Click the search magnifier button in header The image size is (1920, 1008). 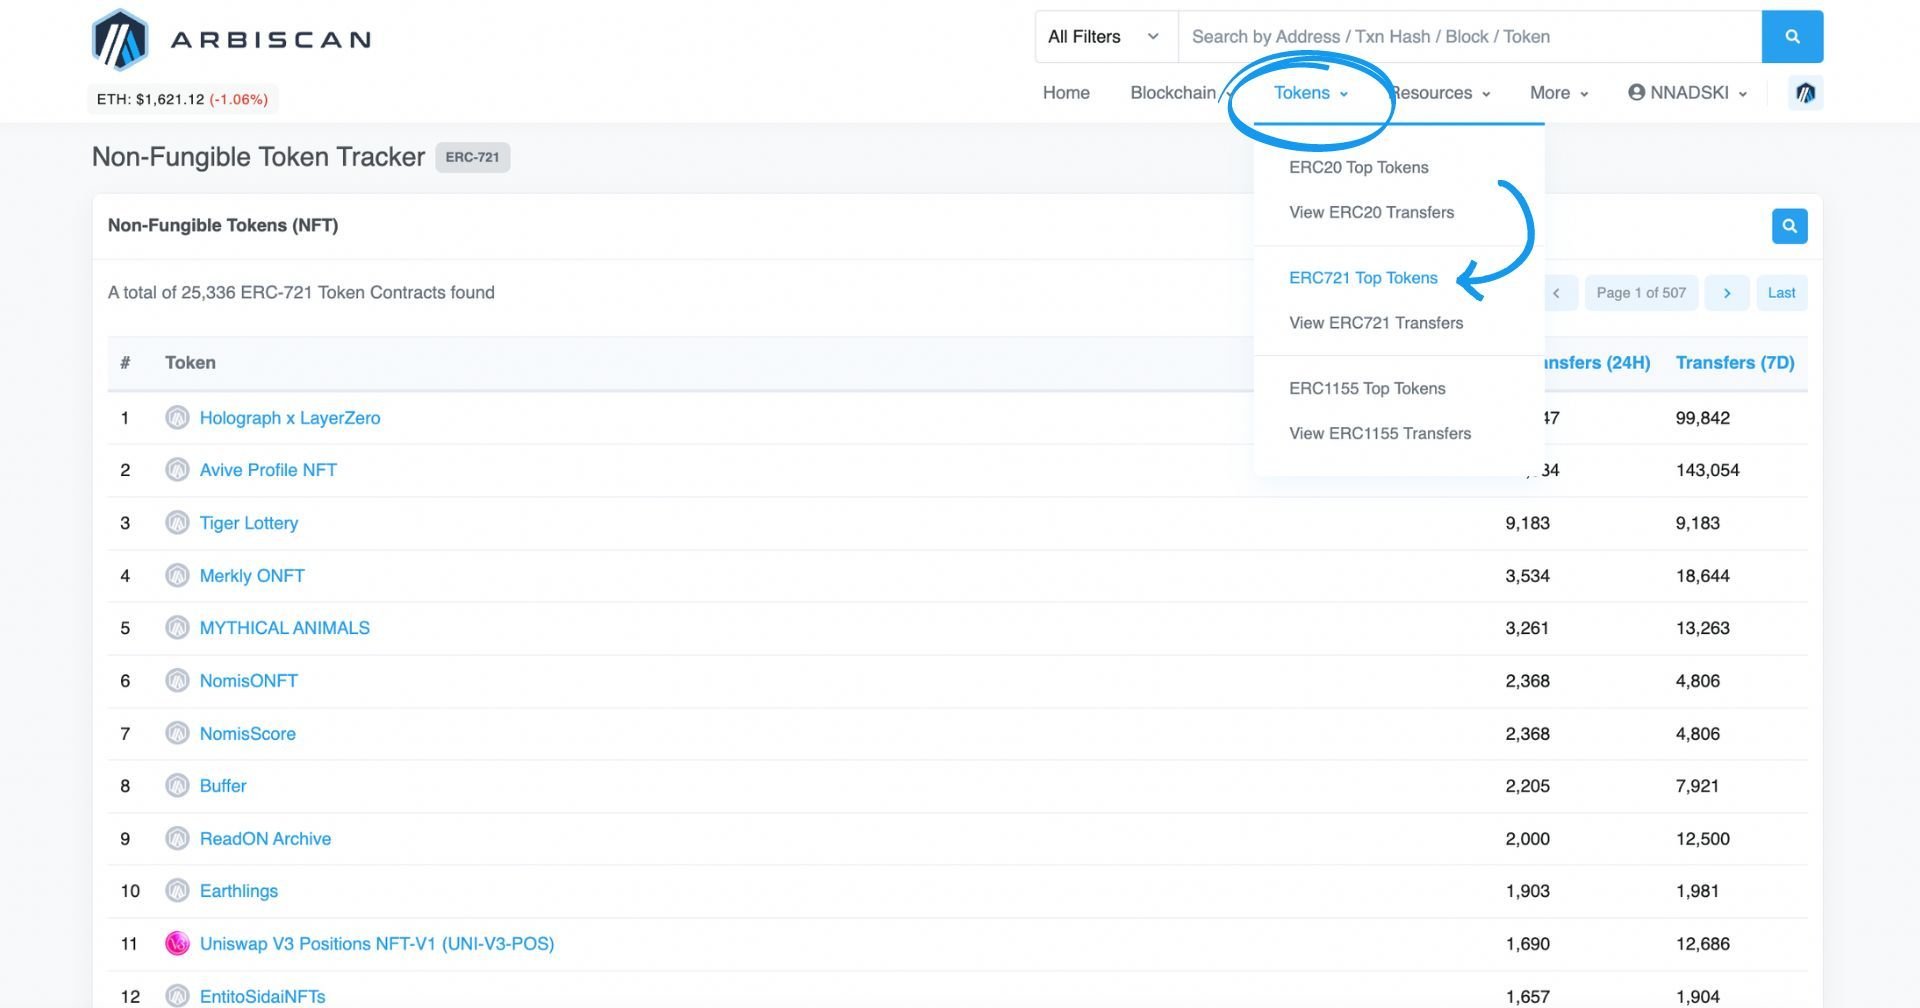pos(1792,37)
